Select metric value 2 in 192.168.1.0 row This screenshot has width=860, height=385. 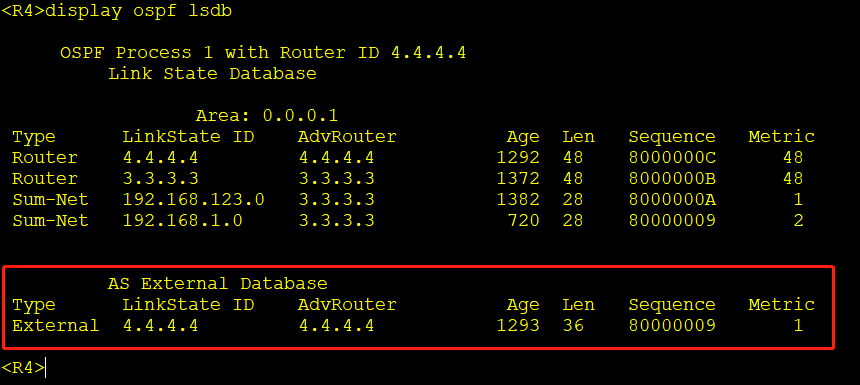click(x=799, y=221)
